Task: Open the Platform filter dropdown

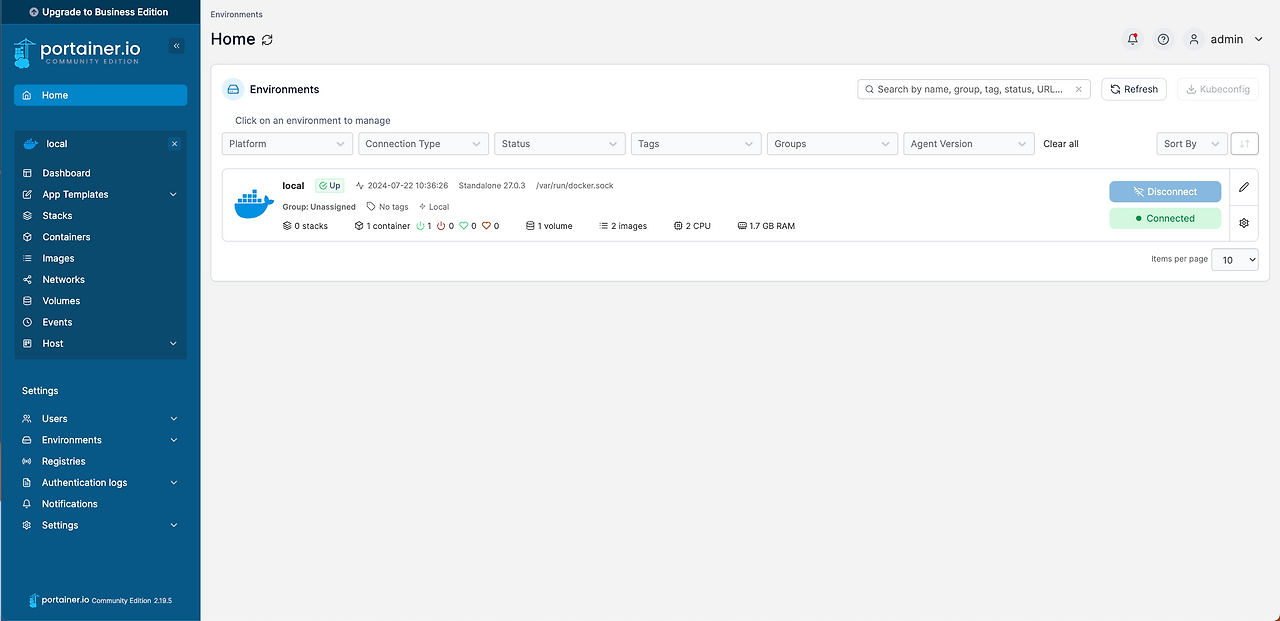Action: pos(287,144)
